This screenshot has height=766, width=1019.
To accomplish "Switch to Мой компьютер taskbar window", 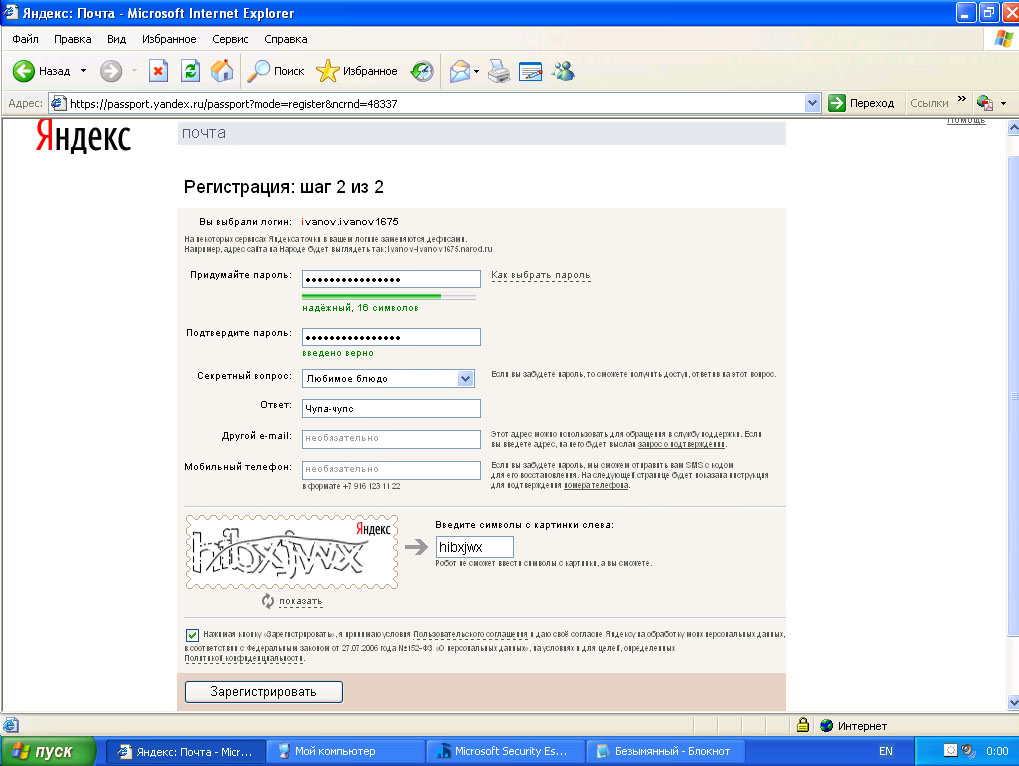I will click(x=344, y=751).
